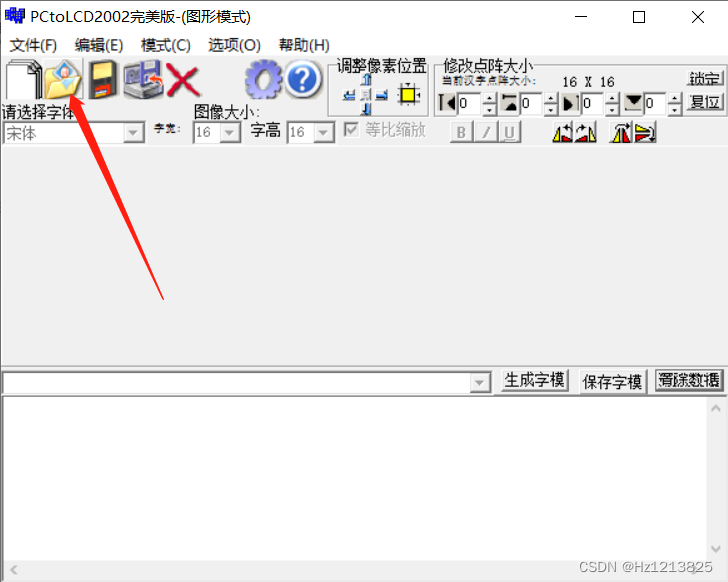
Task: Click horizontal scrollbar left arrow
Action: coord(13,569)
